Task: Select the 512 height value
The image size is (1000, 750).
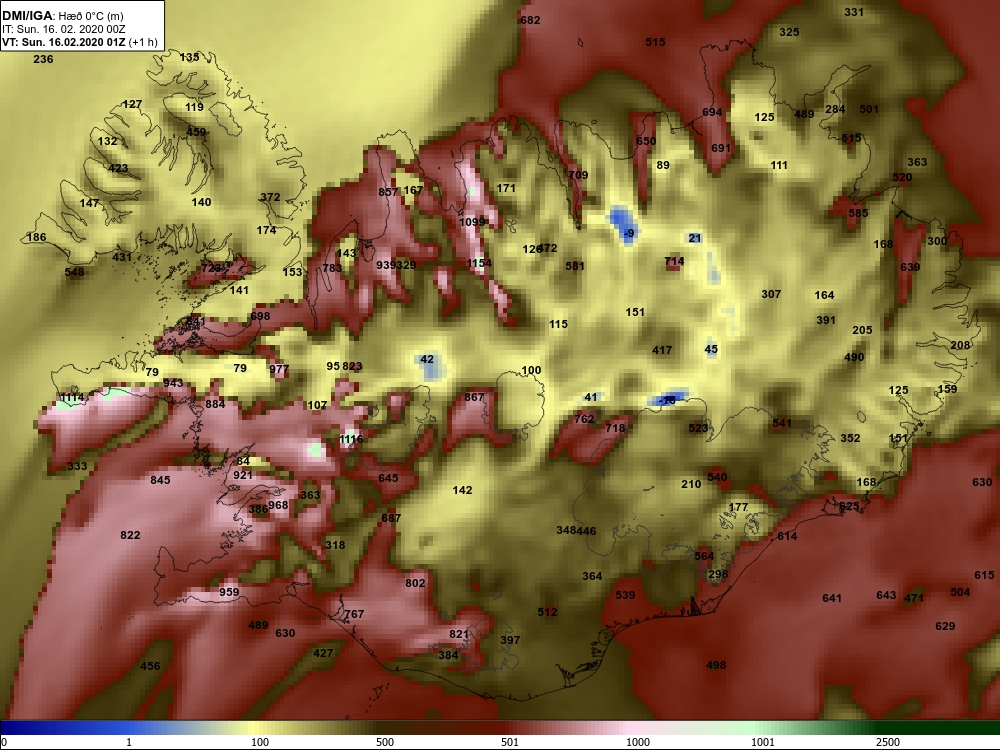Action: pos(547,612)
